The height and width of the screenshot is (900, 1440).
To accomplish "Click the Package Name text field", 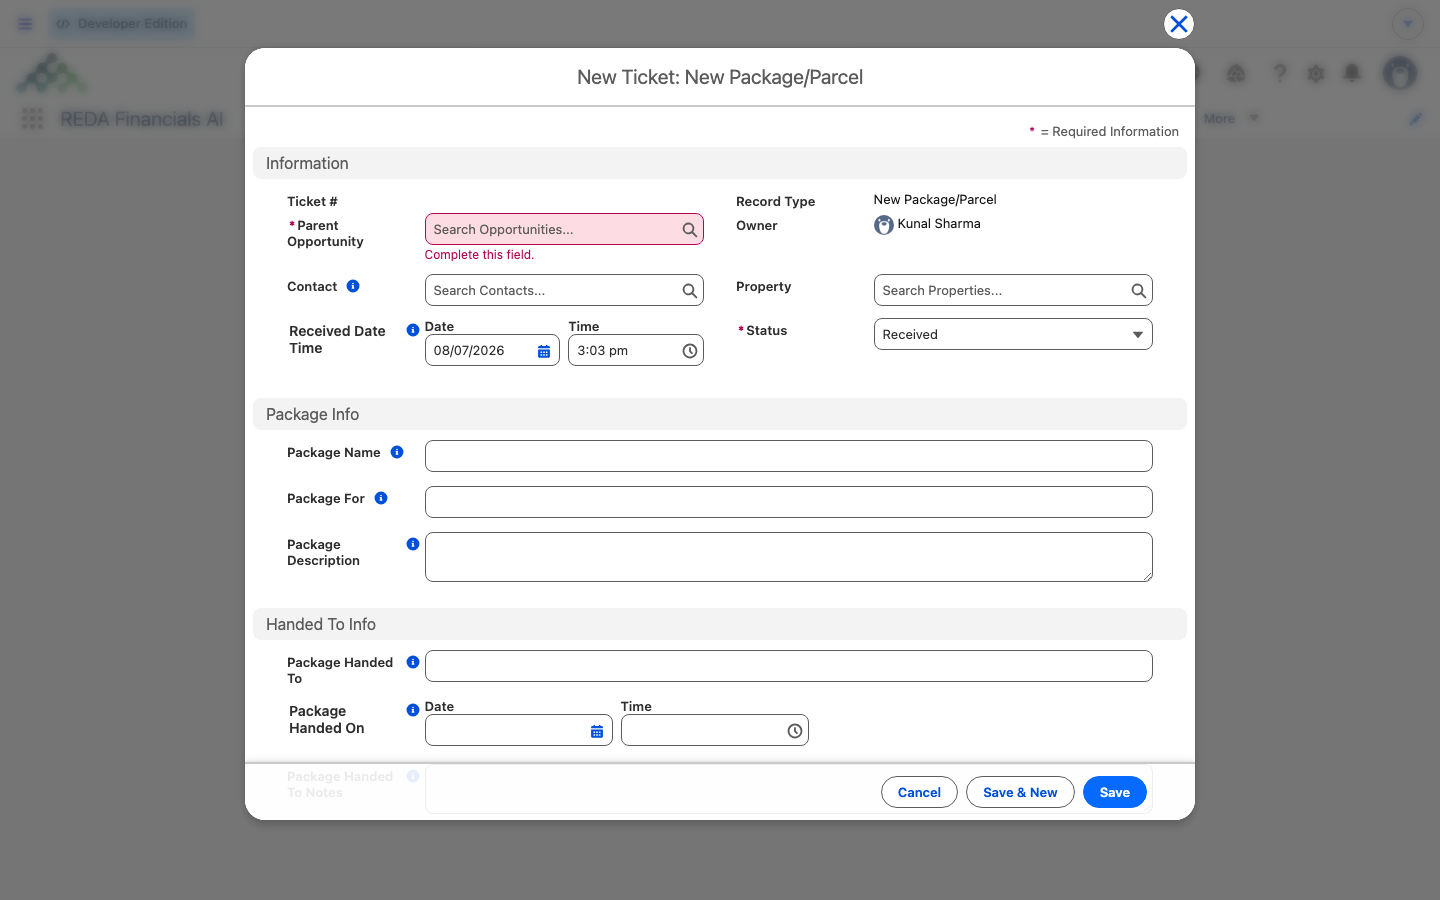I will [x=789, y=456].
